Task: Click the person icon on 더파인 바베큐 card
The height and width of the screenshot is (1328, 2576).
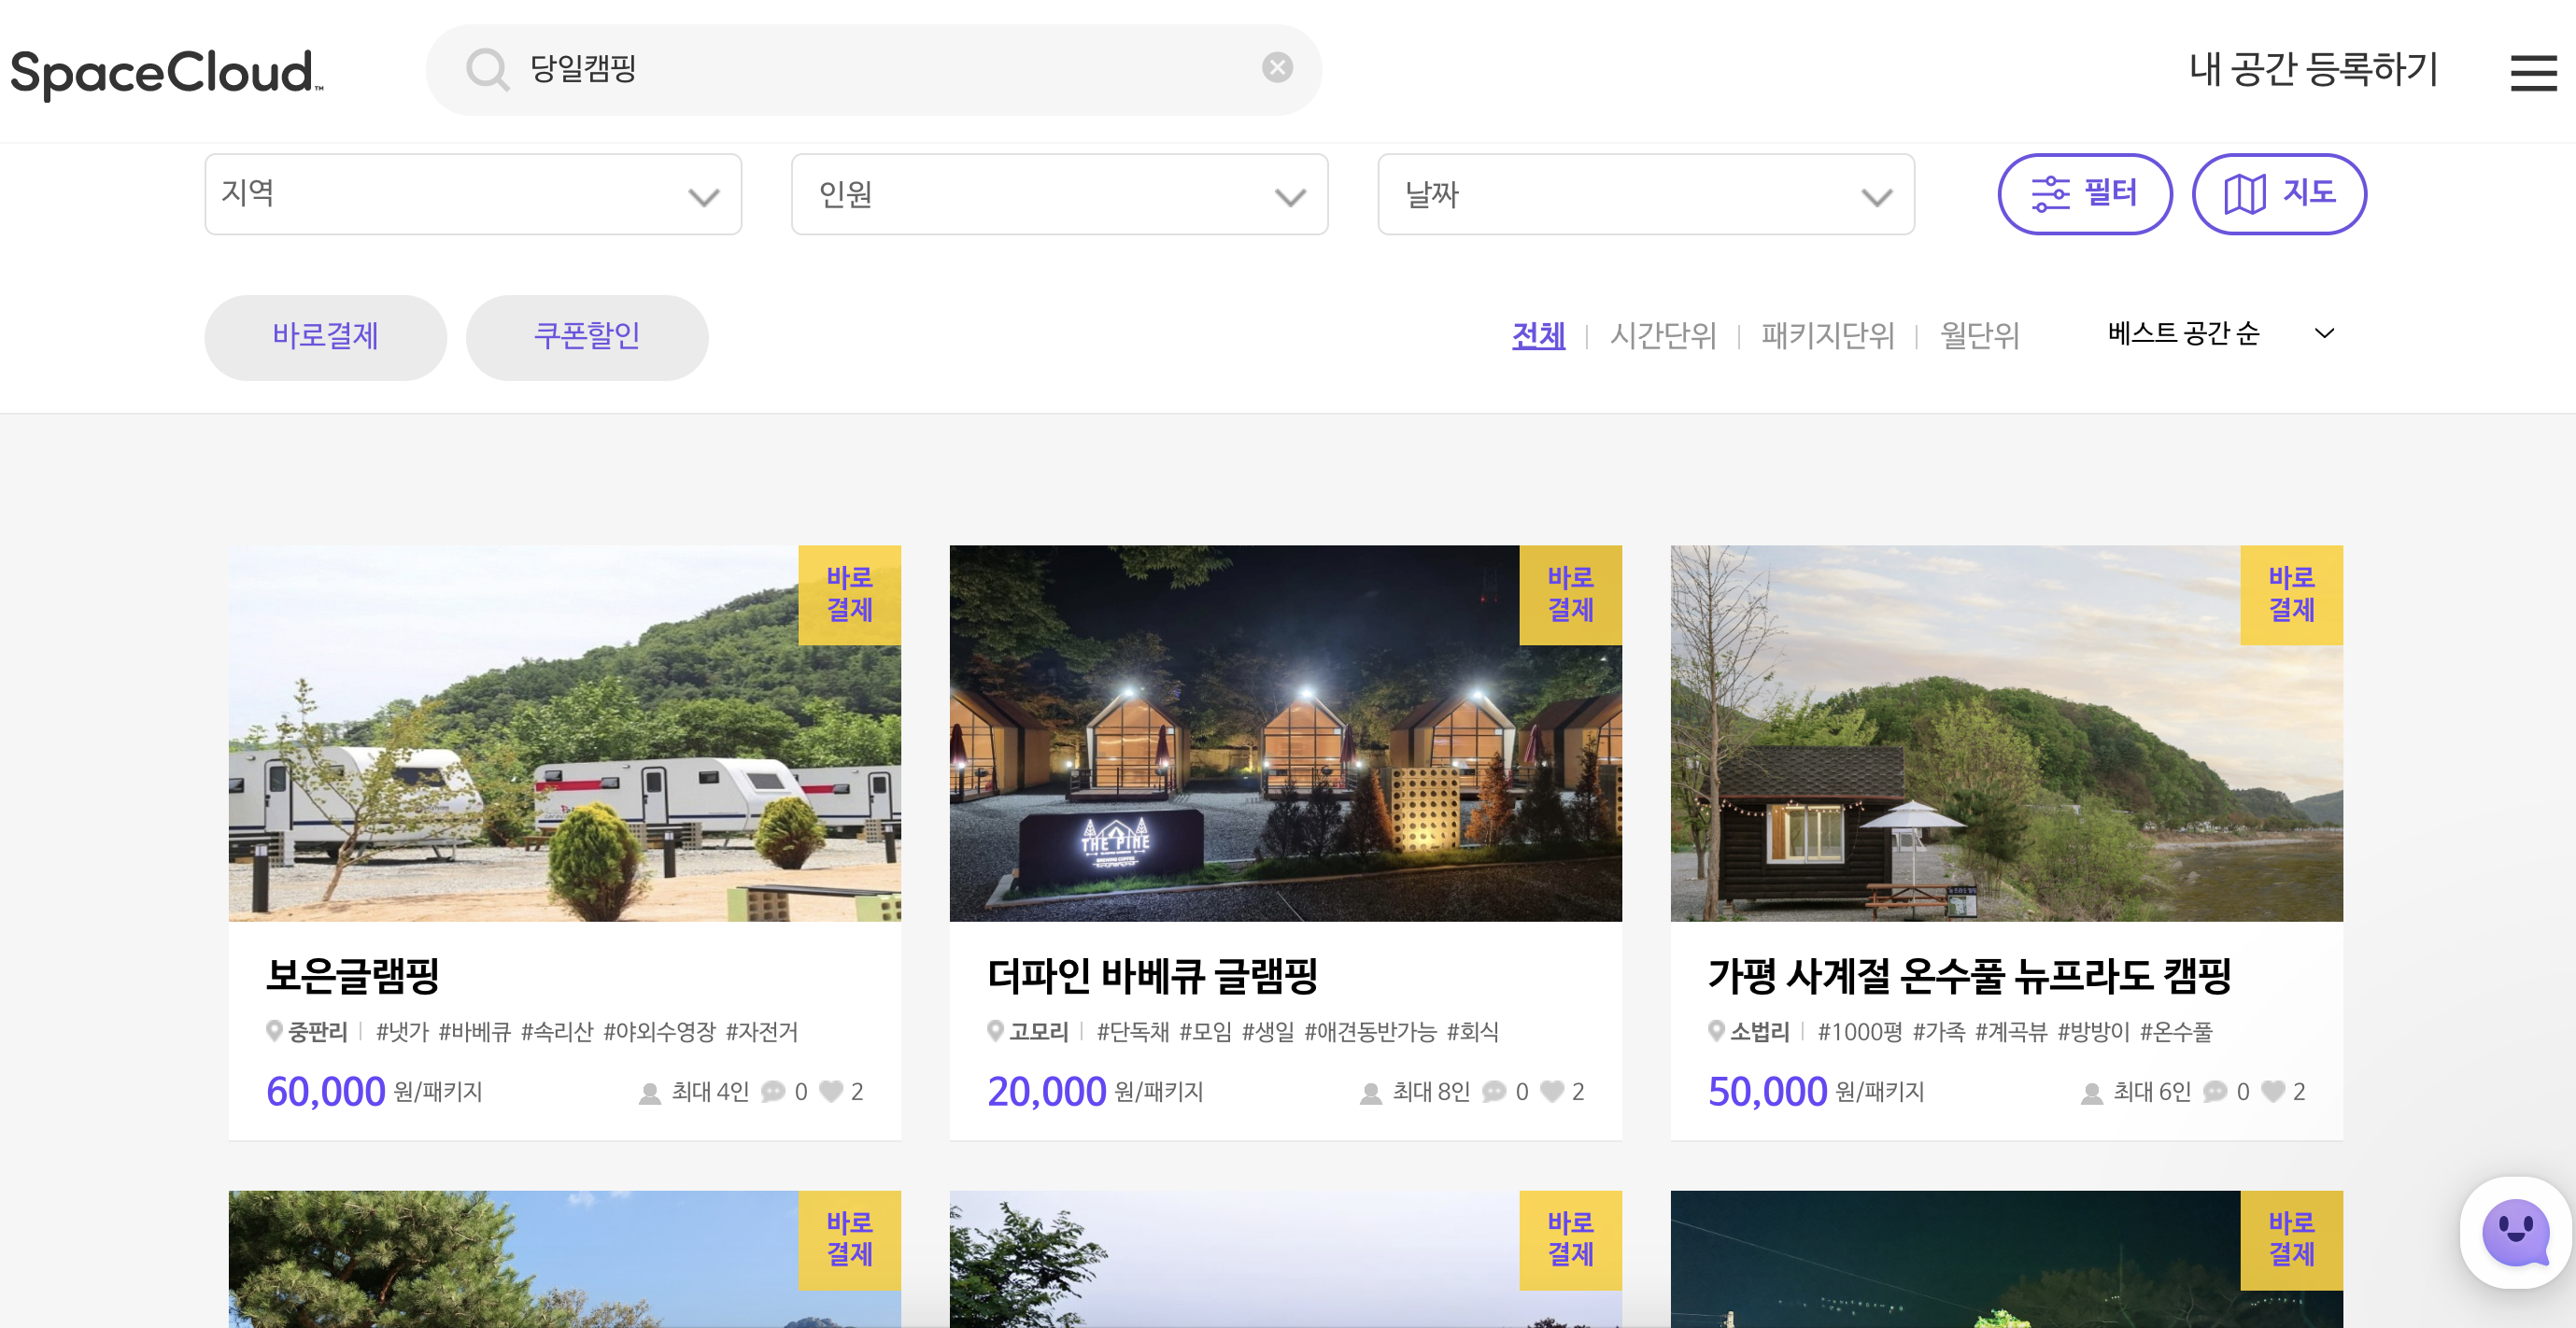Action: pyautogui.click(x=1371, y=1093)
